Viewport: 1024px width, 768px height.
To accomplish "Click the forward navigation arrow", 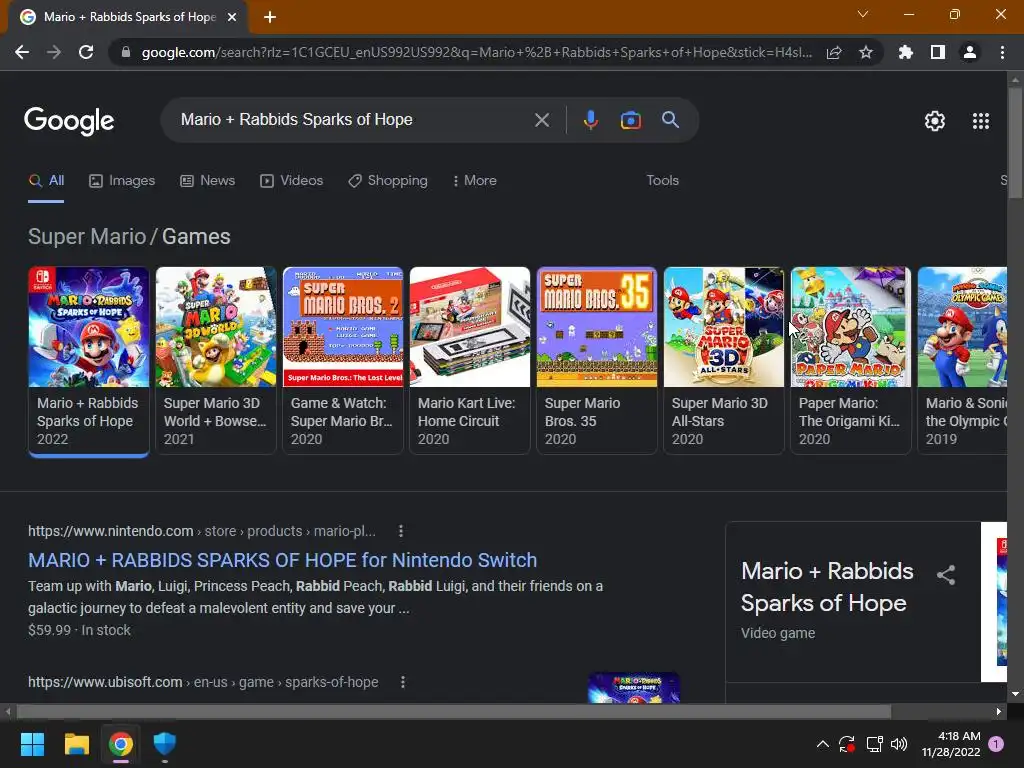I will click(54, 52).
